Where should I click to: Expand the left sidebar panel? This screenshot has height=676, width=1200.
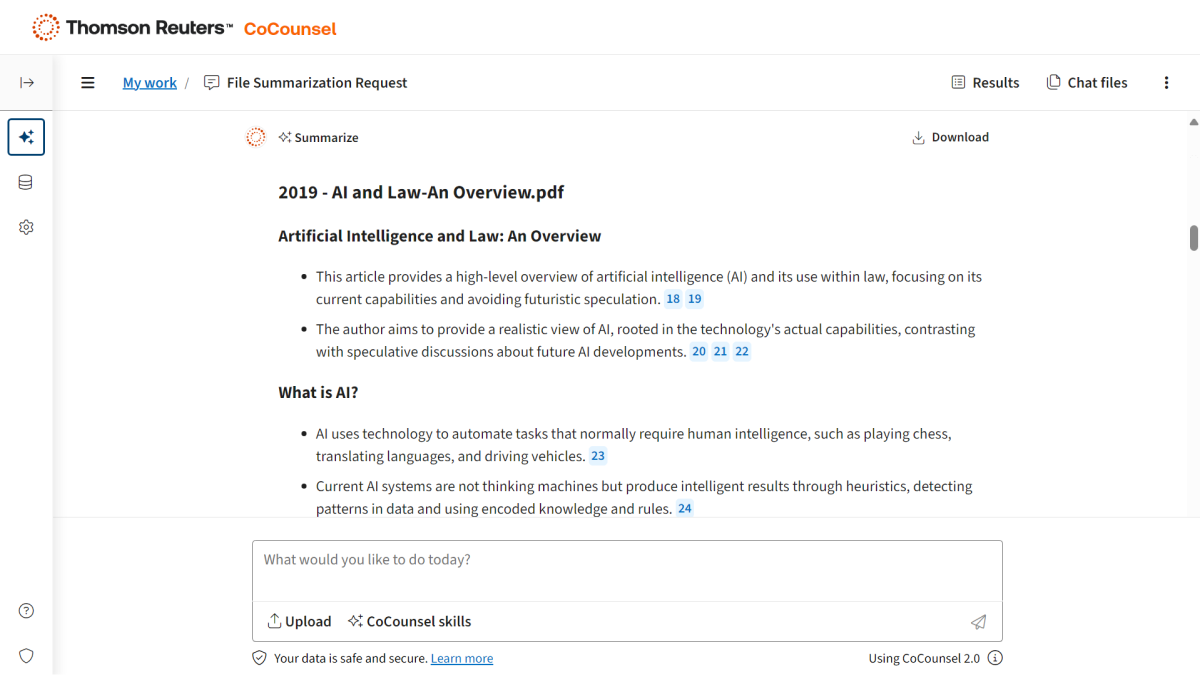pos(27,82)
